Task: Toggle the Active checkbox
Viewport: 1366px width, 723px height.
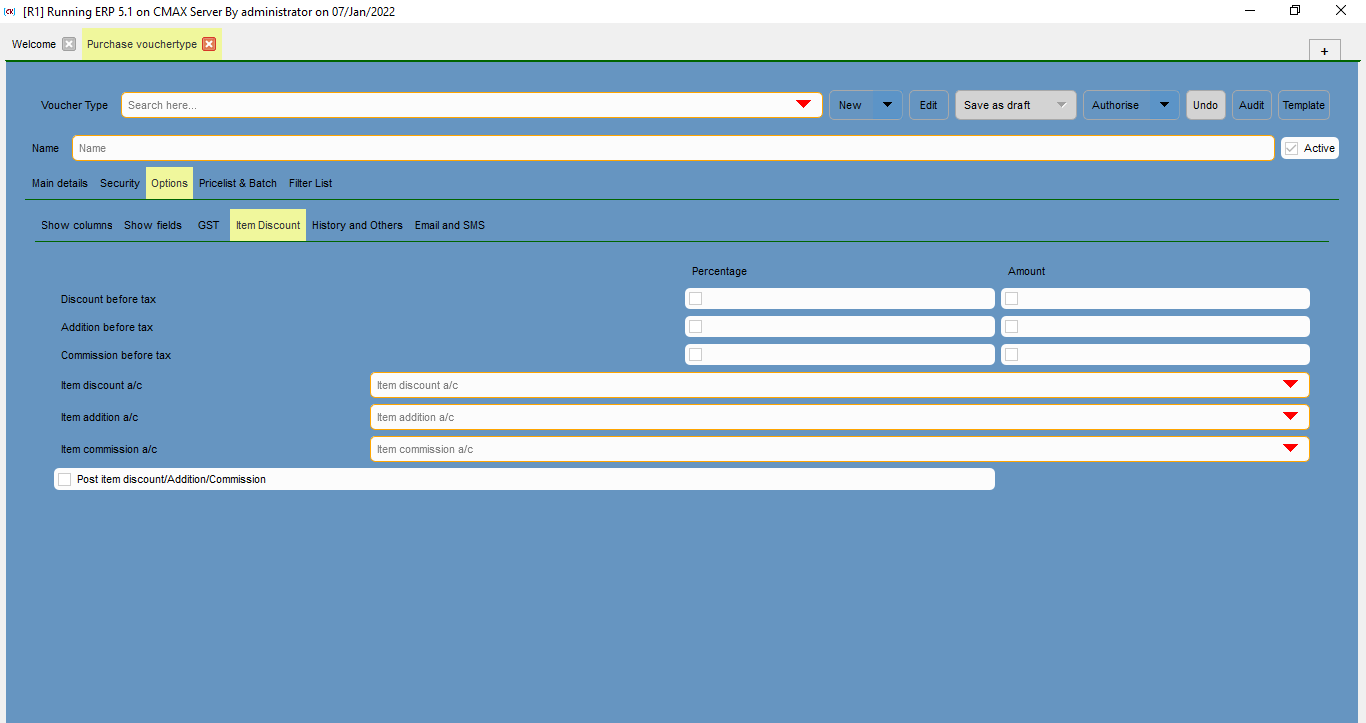Action: [x=1292, y=148]
